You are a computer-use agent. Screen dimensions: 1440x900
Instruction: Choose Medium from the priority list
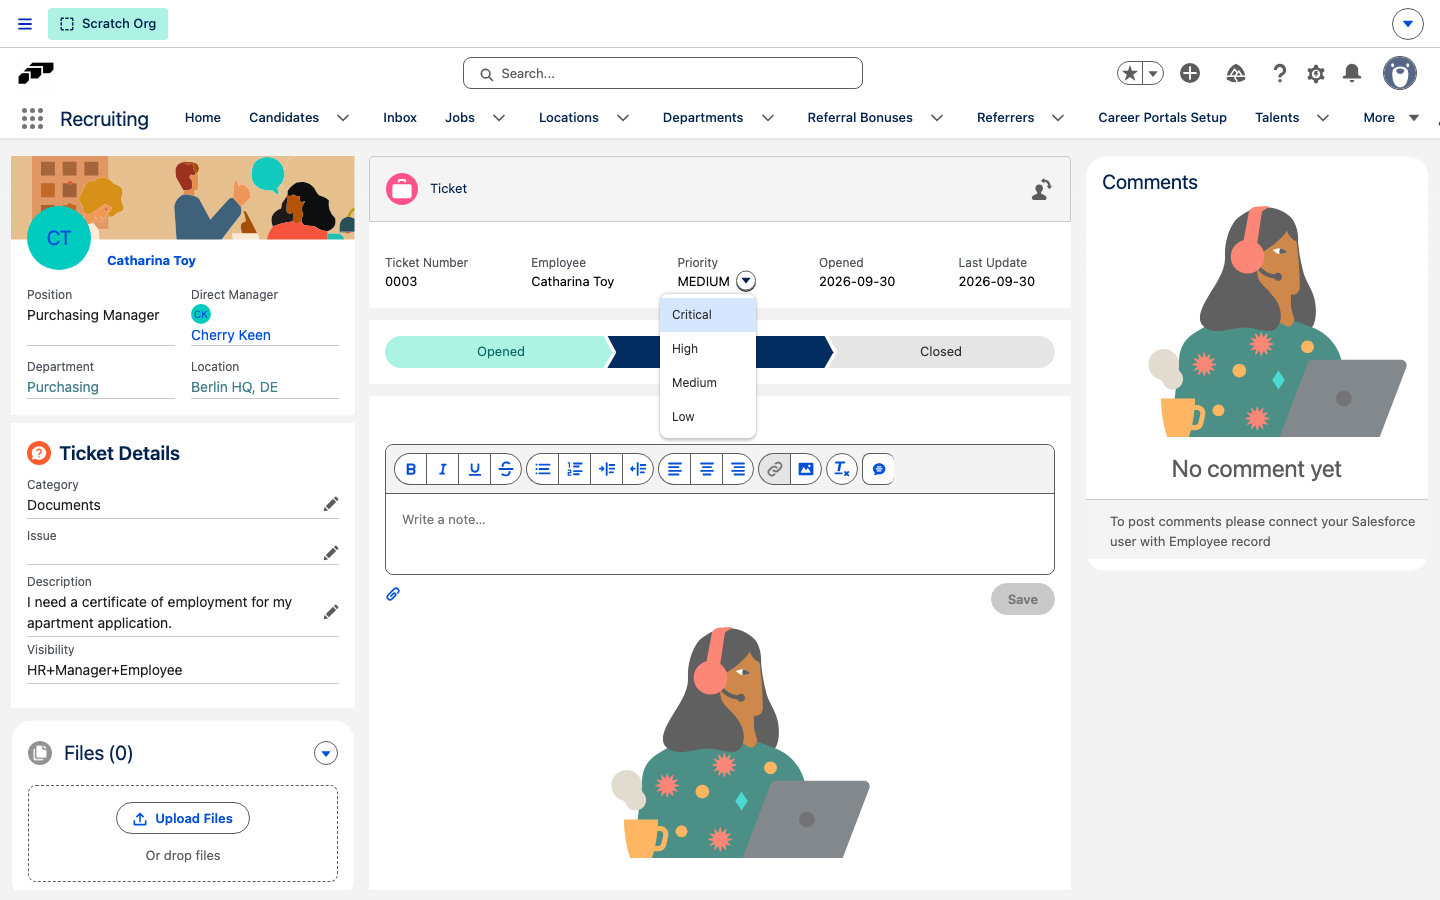(x=708, y=383)
